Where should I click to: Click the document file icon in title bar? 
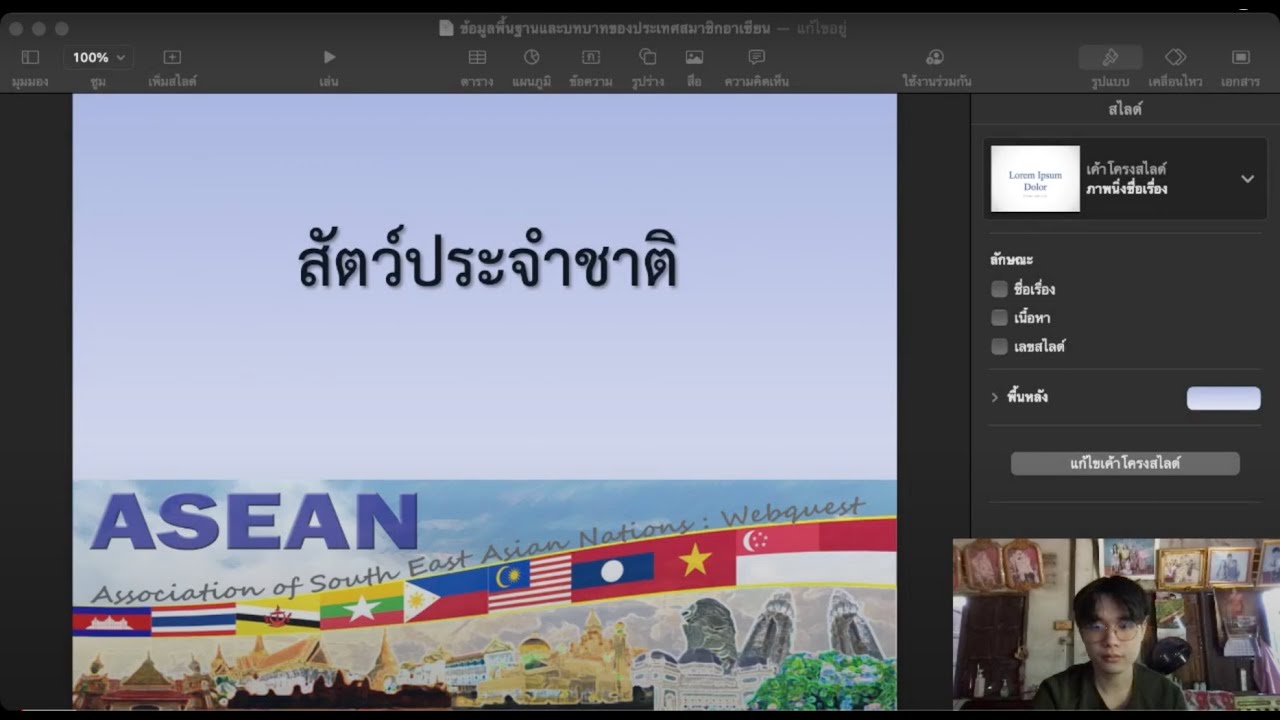click(446, 28)
